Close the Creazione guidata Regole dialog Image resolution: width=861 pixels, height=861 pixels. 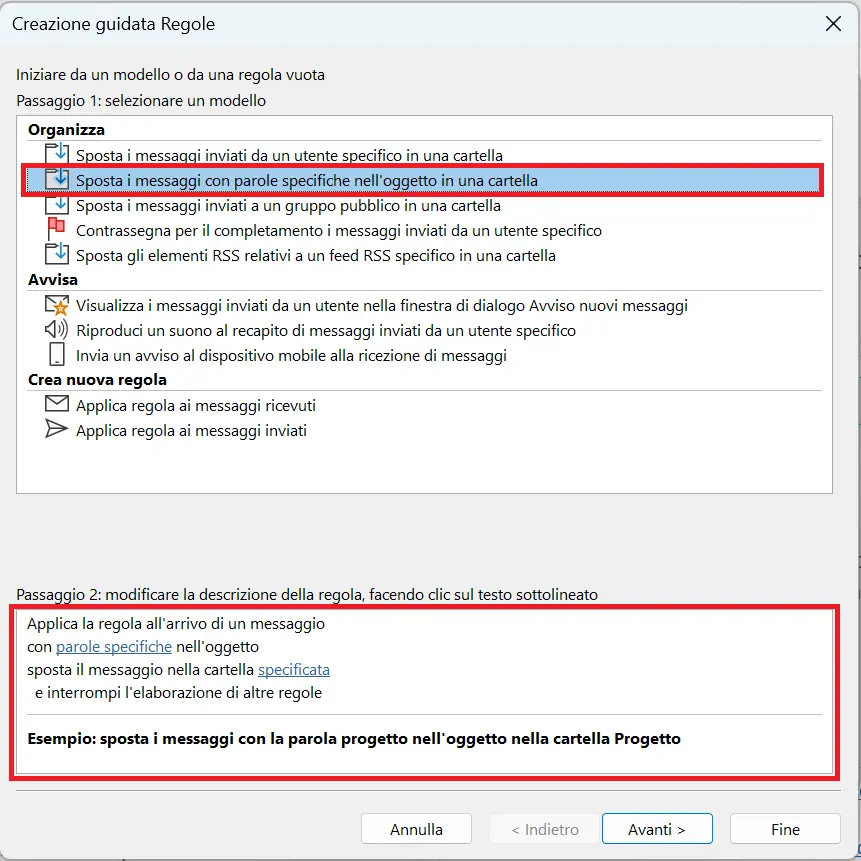pos(833,23)
